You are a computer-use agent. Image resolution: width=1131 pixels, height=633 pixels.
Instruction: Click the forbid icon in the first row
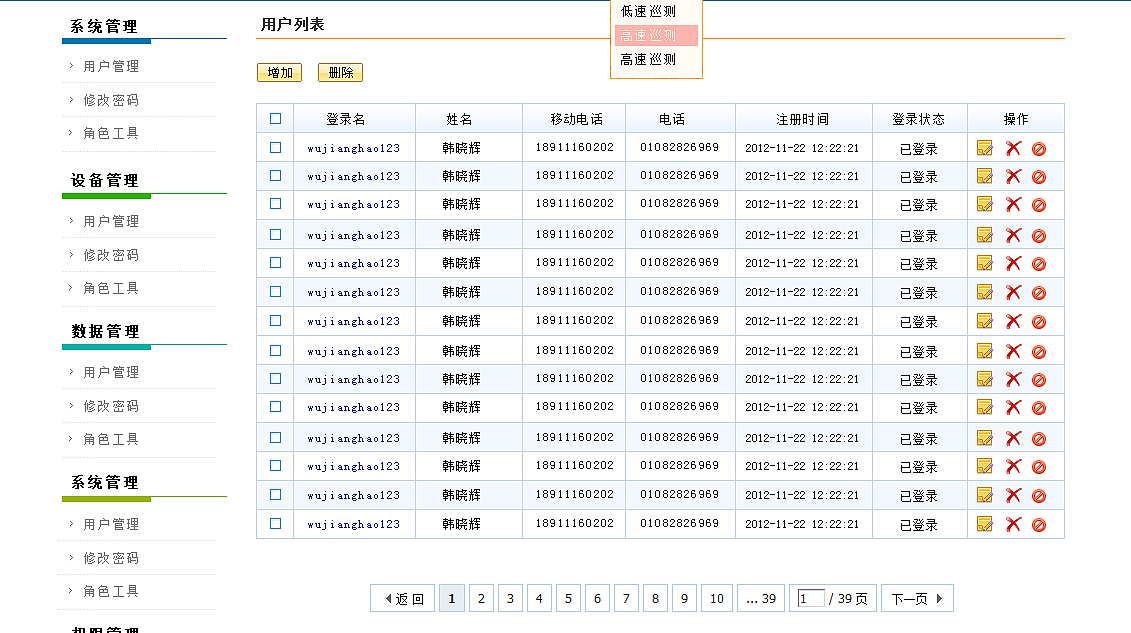point(1039,147)
